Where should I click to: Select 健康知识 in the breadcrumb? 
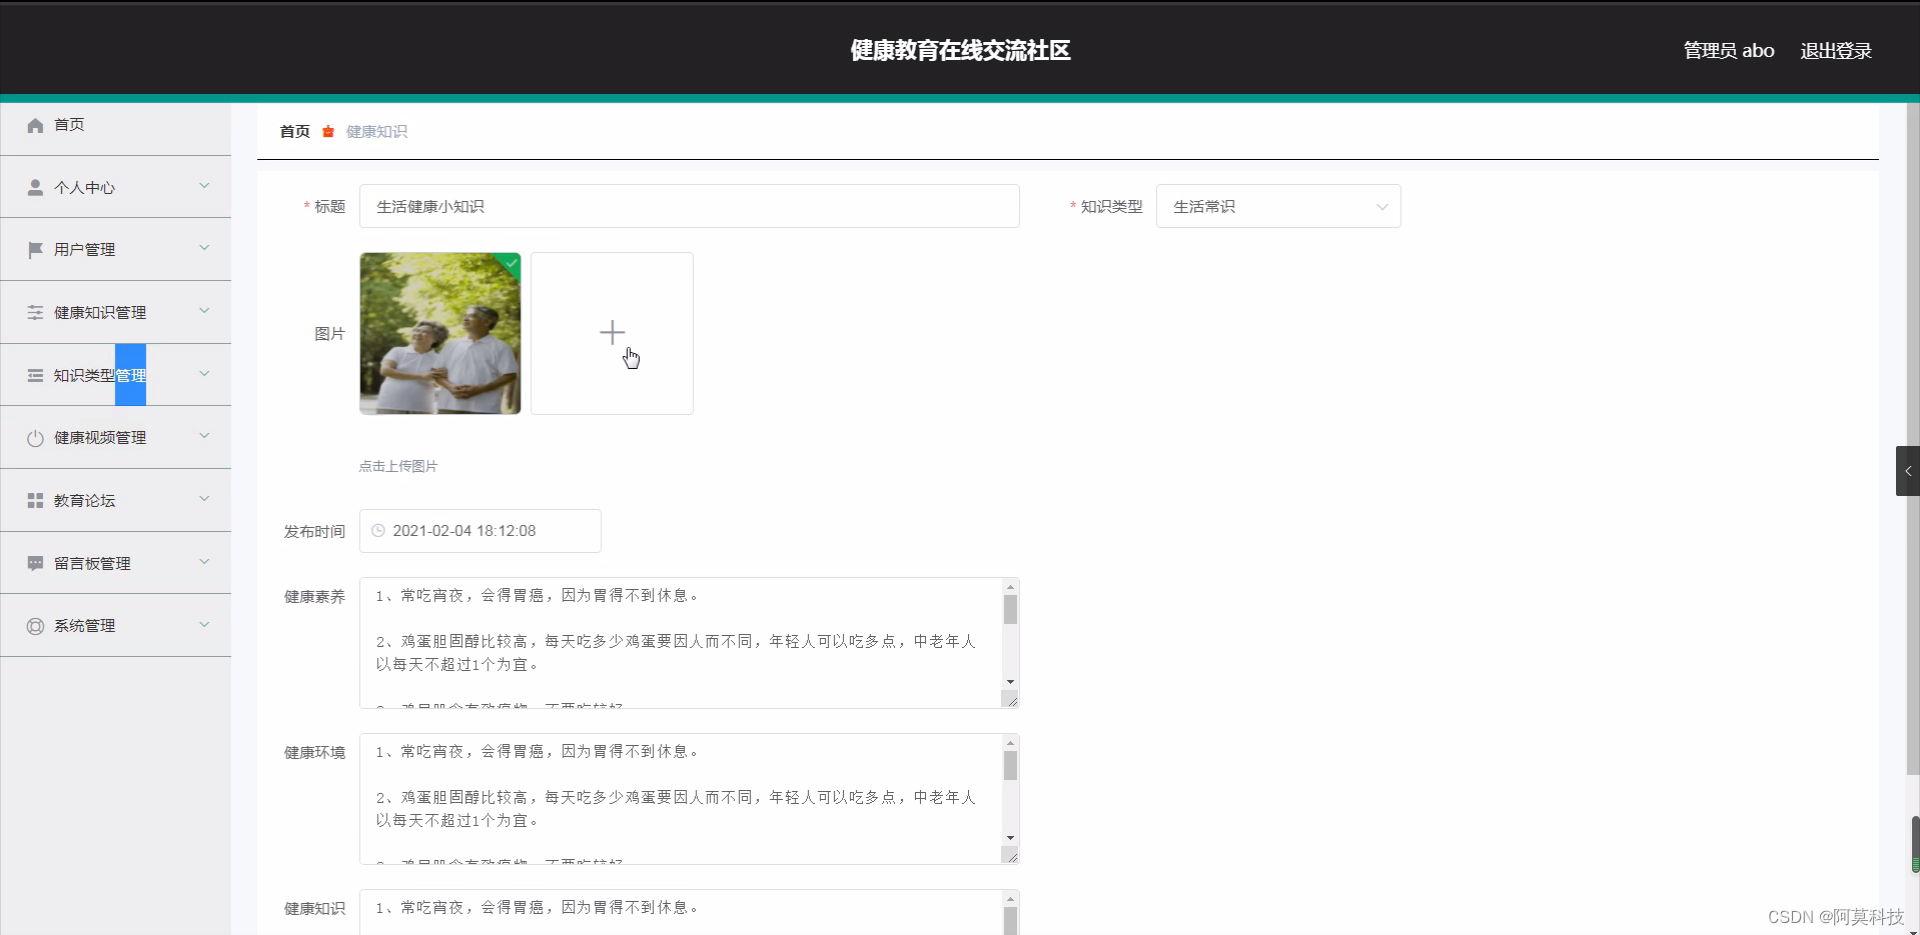click(x=375, y=131)
